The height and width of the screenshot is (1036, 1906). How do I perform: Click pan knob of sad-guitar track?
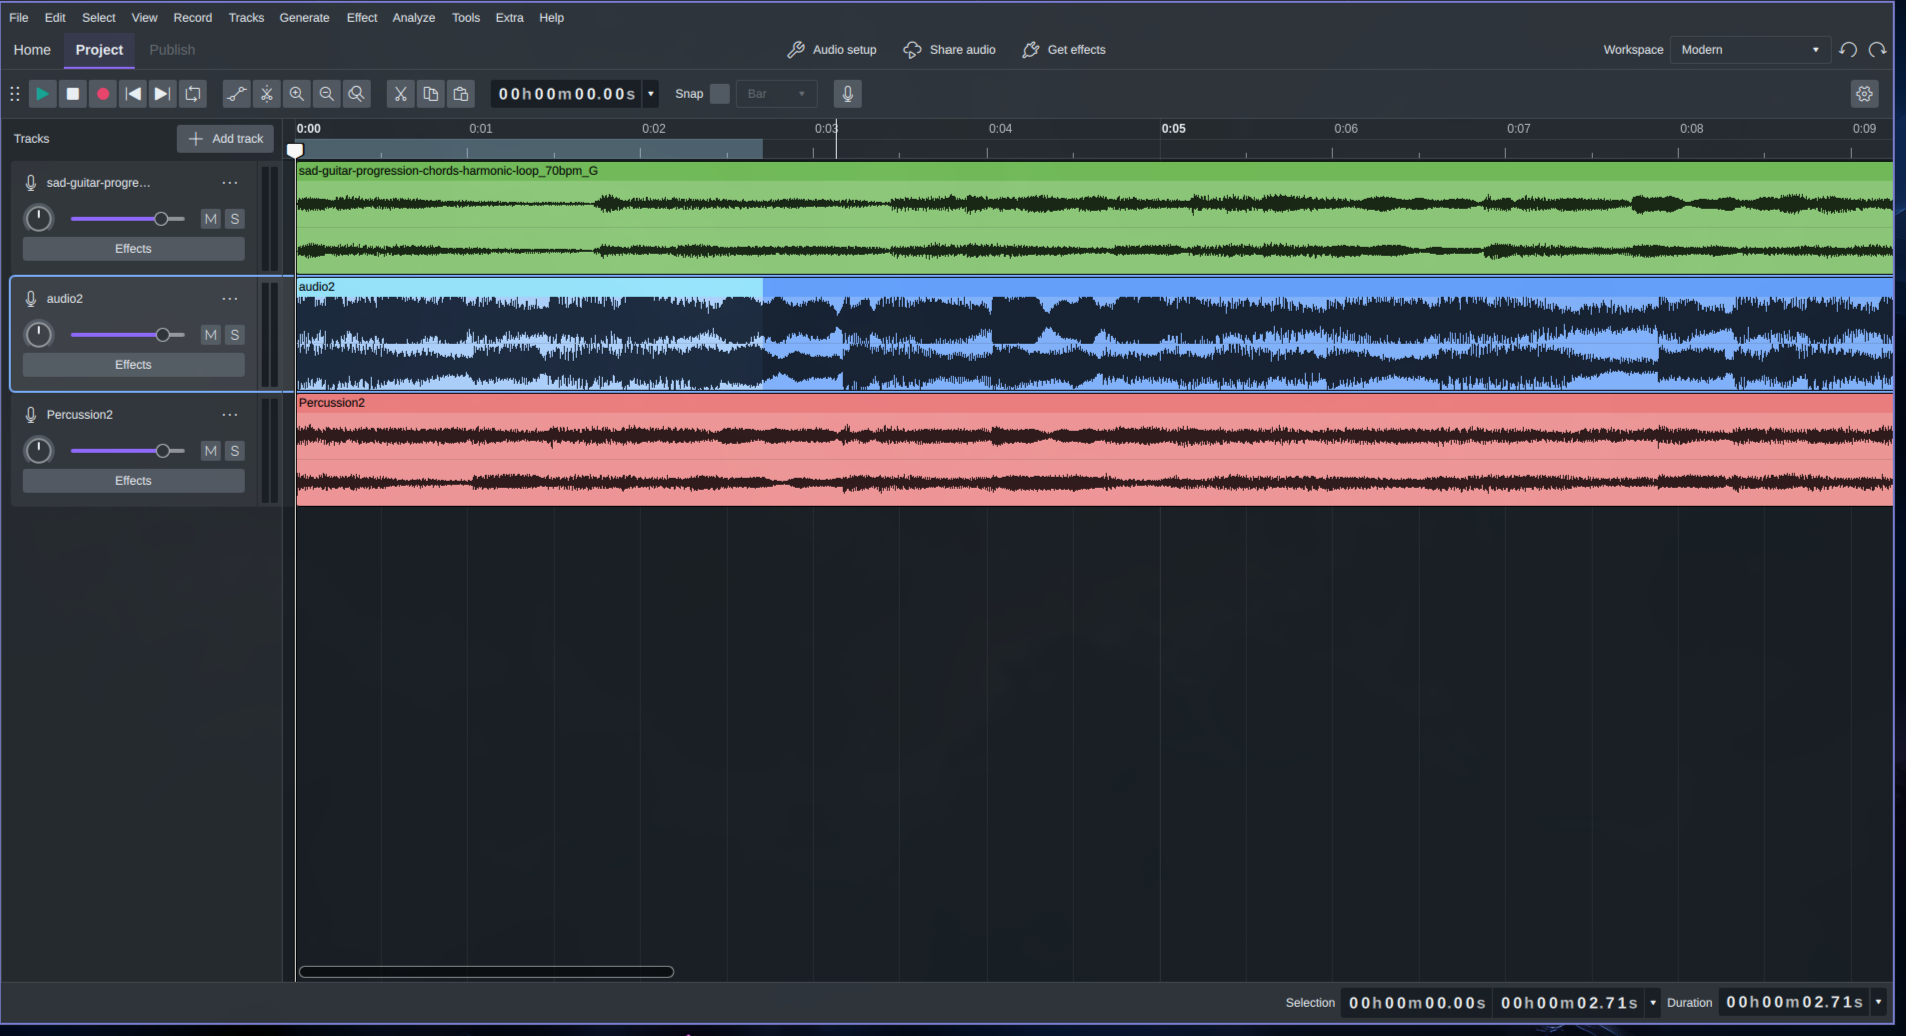pyautogui.click(x=38, y=219)
